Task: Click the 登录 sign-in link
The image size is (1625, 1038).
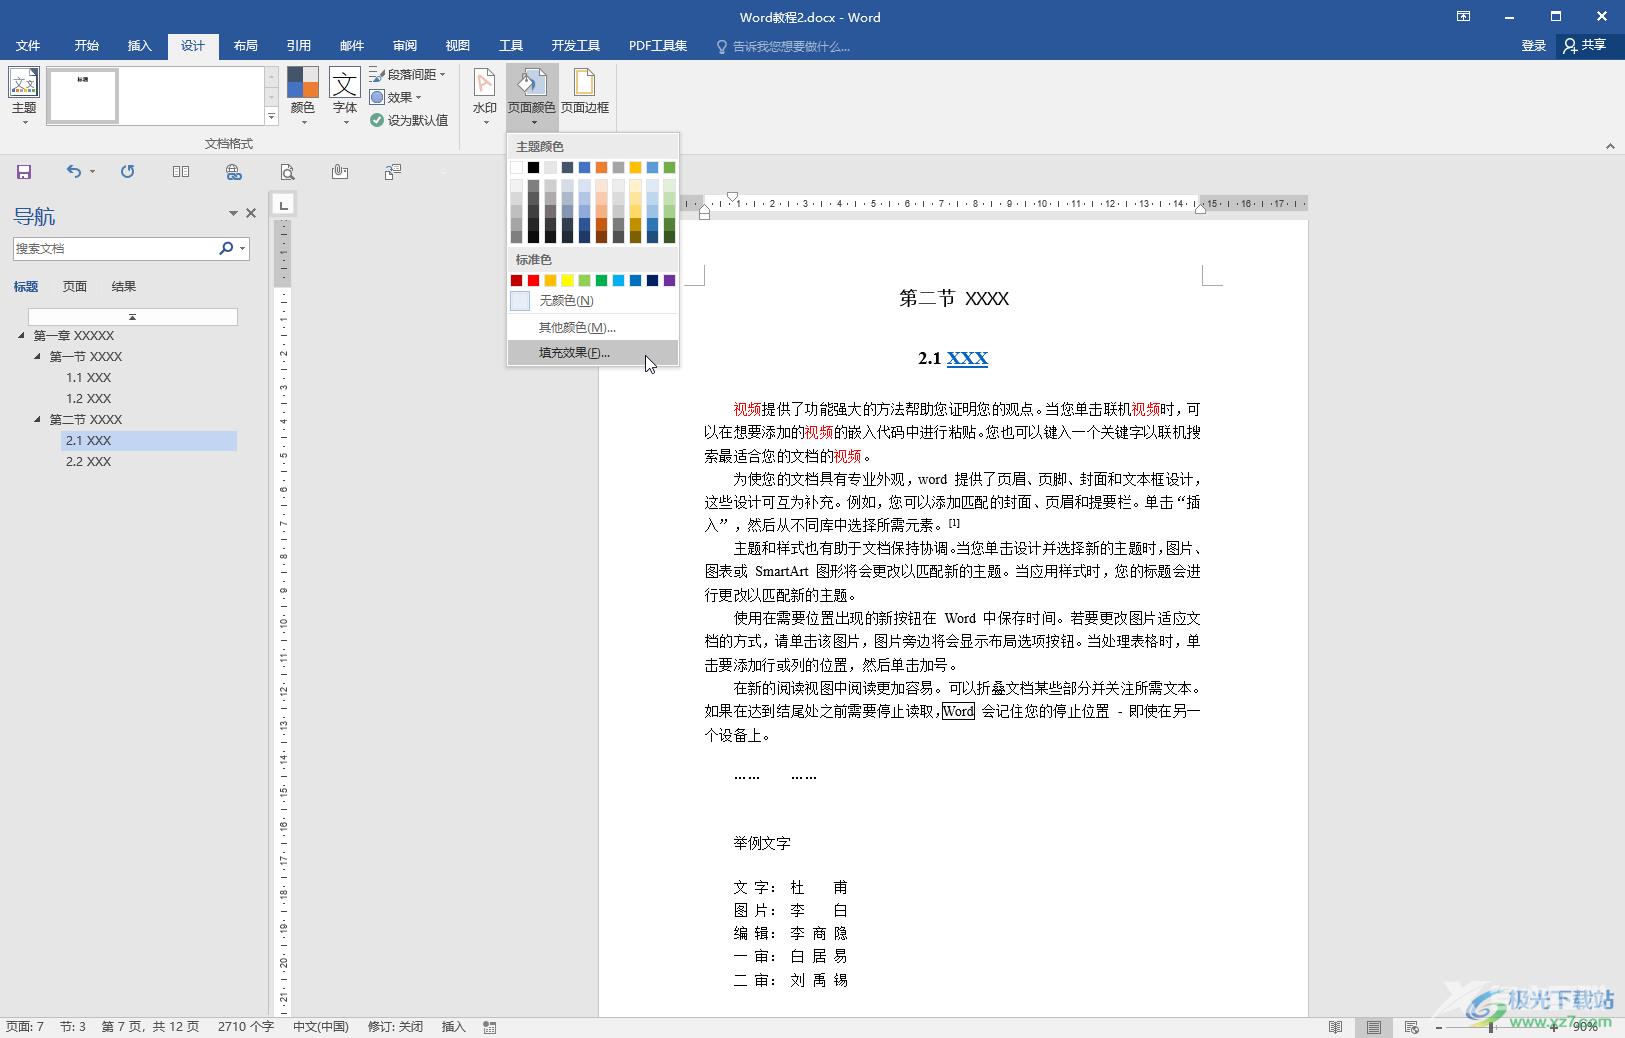Action: click(1534, 45)
